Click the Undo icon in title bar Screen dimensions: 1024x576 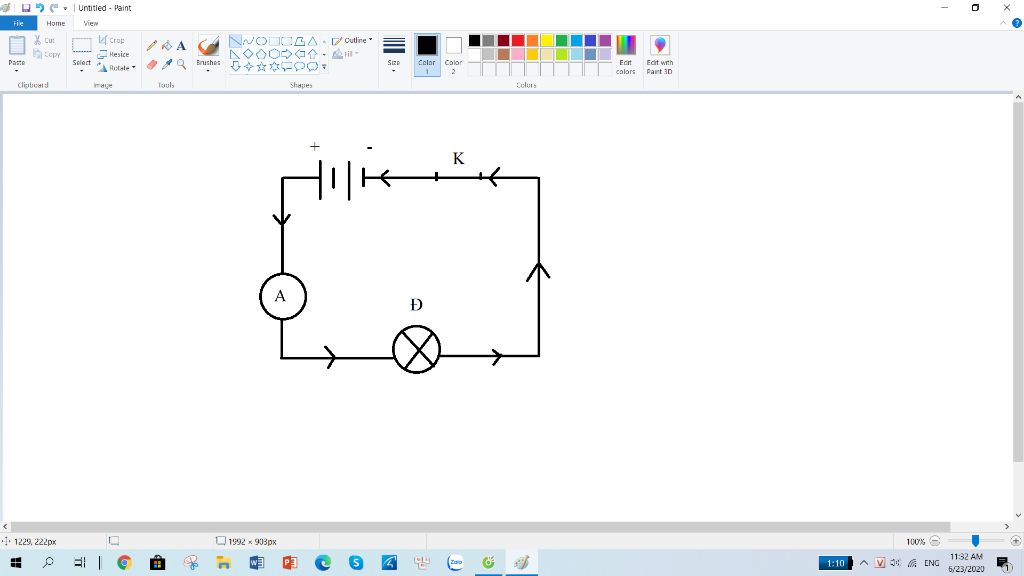[x=40, y=8]
